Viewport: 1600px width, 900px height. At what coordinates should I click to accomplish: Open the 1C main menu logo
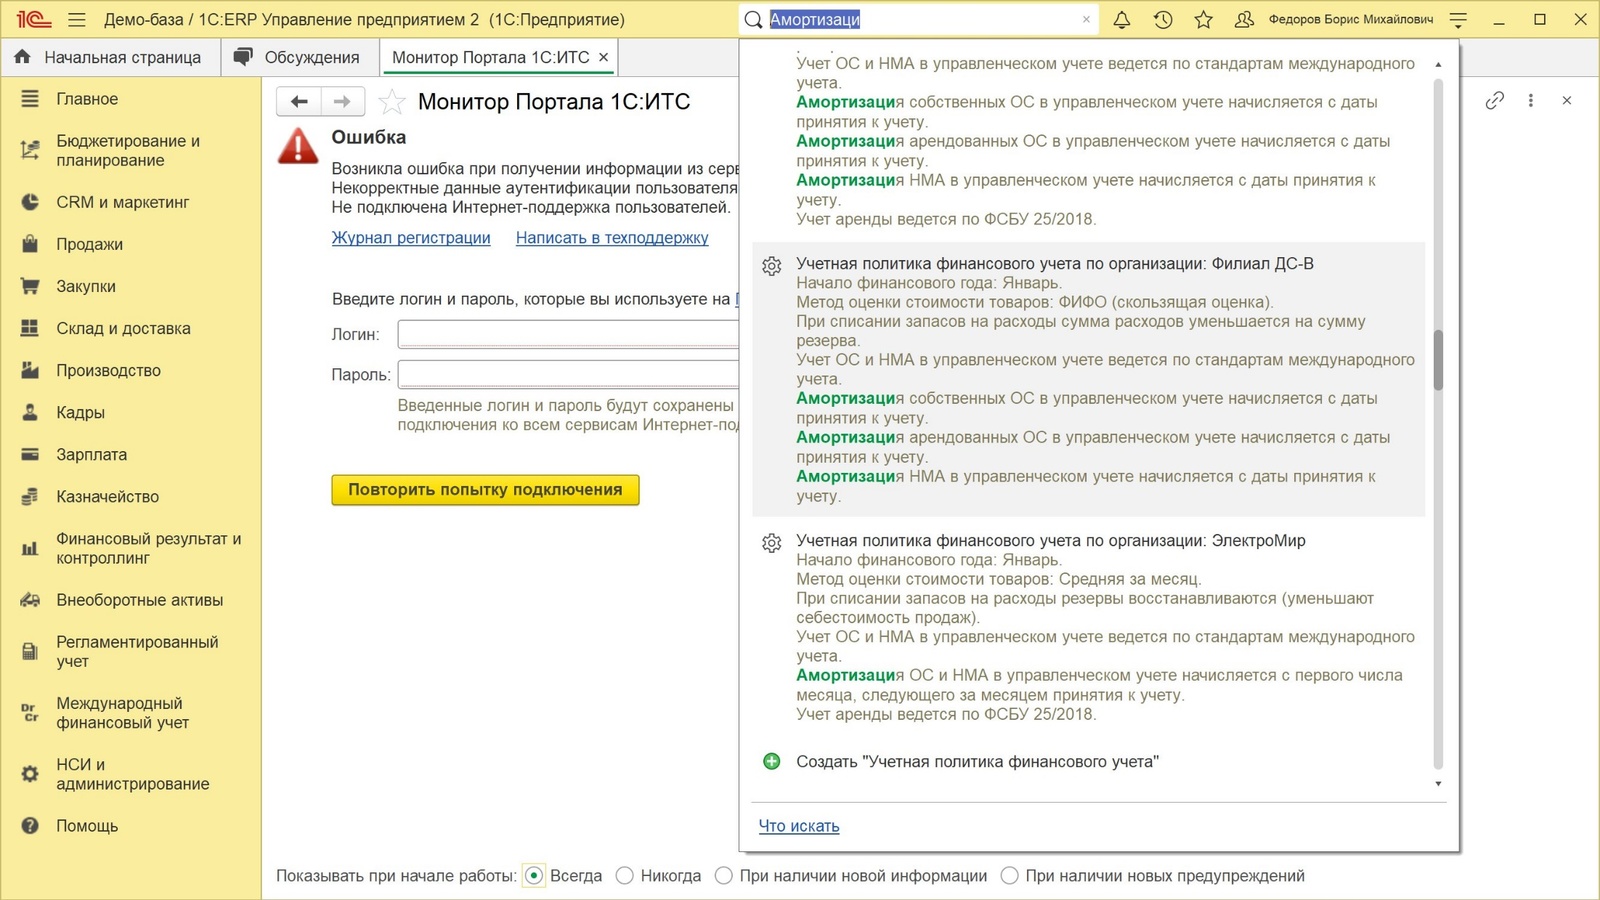(x=33, y=19)
